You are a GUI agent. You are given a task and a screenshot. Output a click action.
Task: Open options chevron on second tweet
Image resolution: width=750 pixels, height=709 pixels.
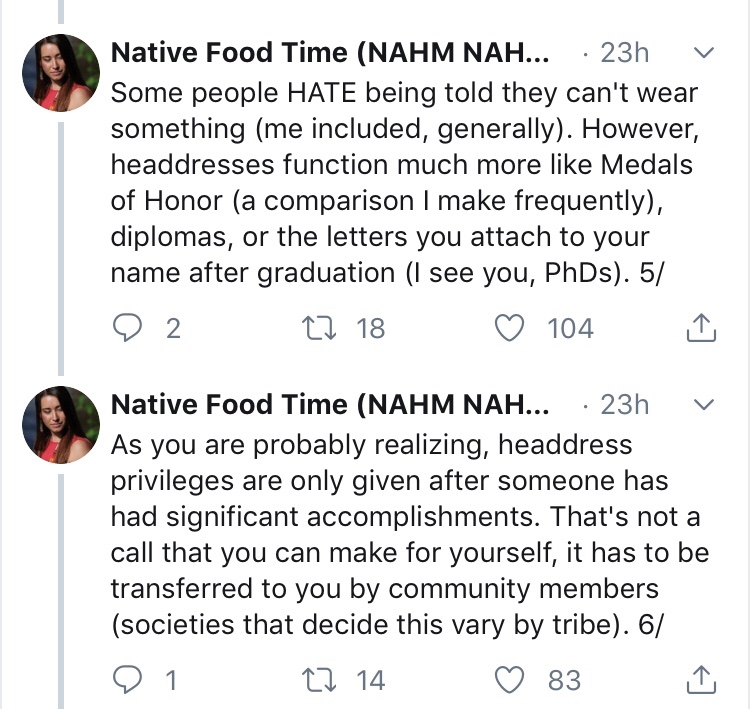coord(703,405)
